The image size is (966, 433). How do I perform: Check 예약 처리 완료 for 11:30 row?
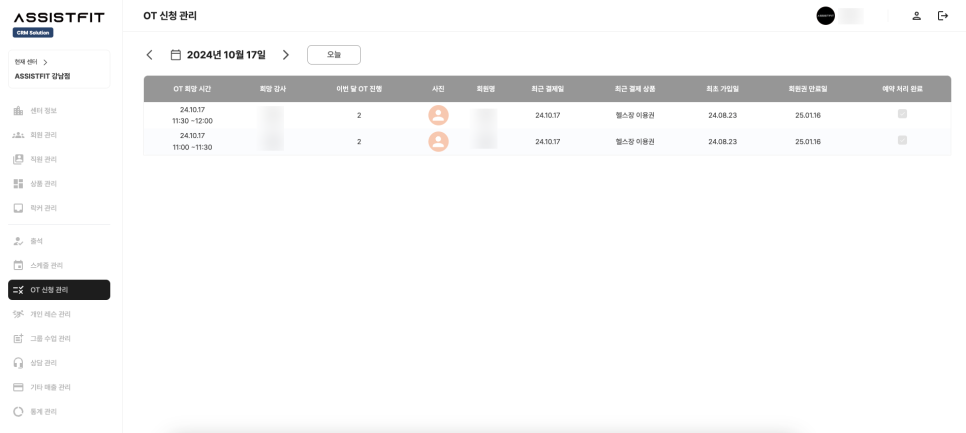[902, 114]
